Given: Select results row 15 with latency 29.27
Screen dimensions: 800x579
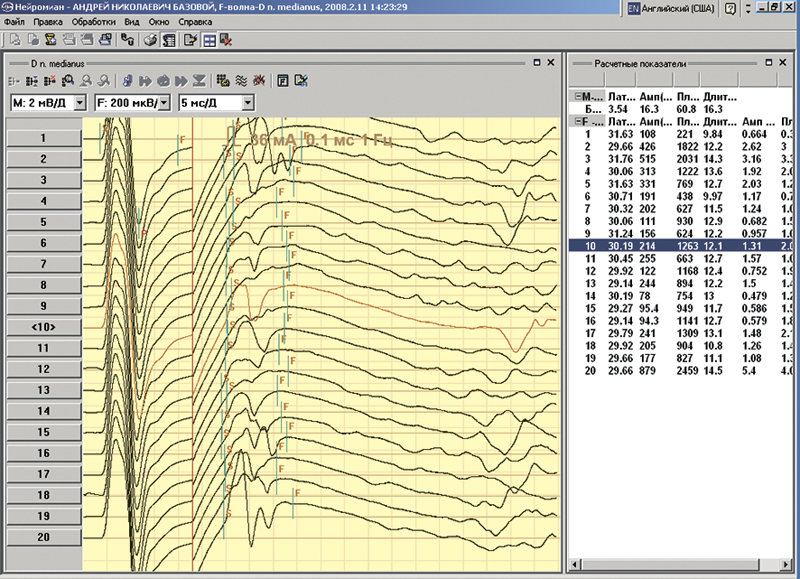Looking at the screenshot, I should pos(681,308).
